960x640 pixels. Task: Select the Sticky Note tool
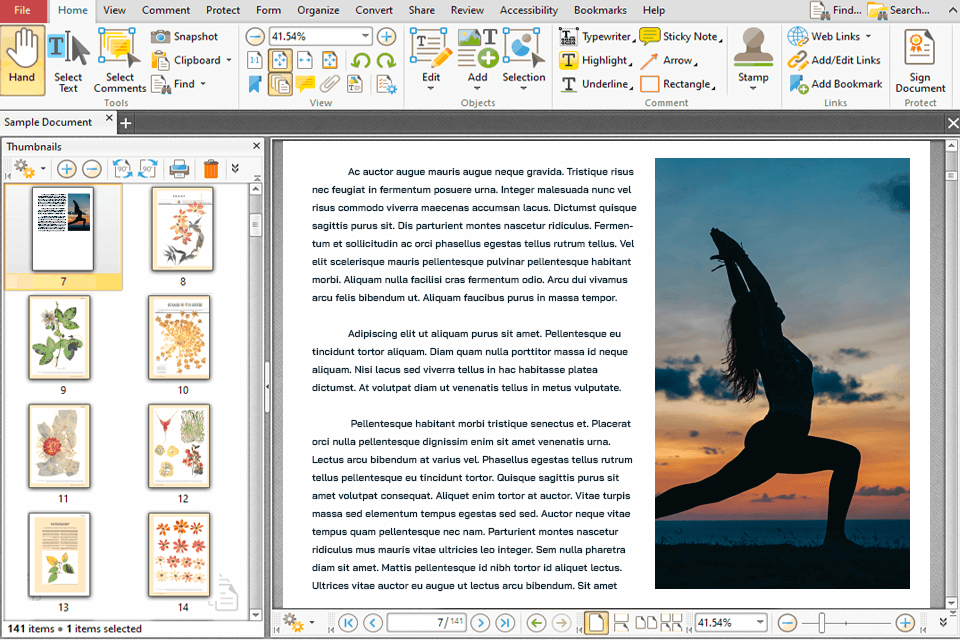tap(681, 37)
